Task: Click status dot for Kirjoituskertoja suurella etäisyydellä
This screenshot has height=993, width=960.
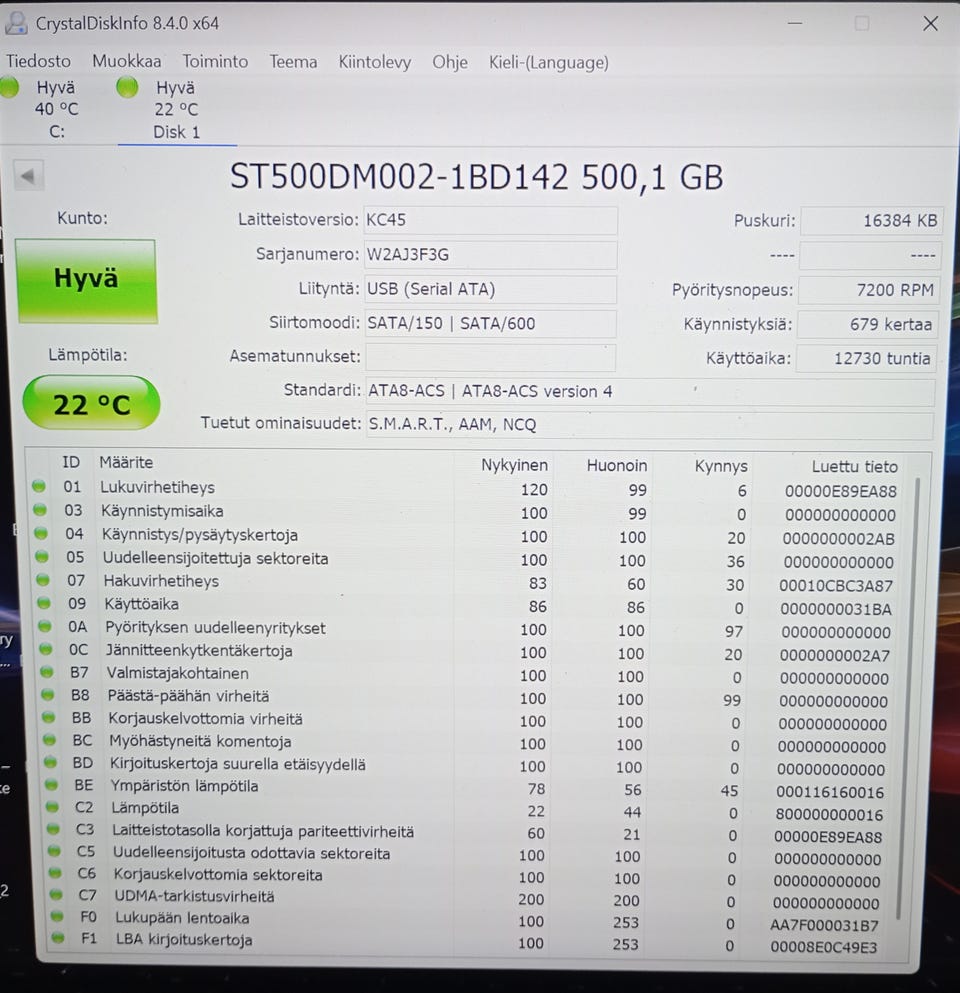Action: [x=51, y=762]
